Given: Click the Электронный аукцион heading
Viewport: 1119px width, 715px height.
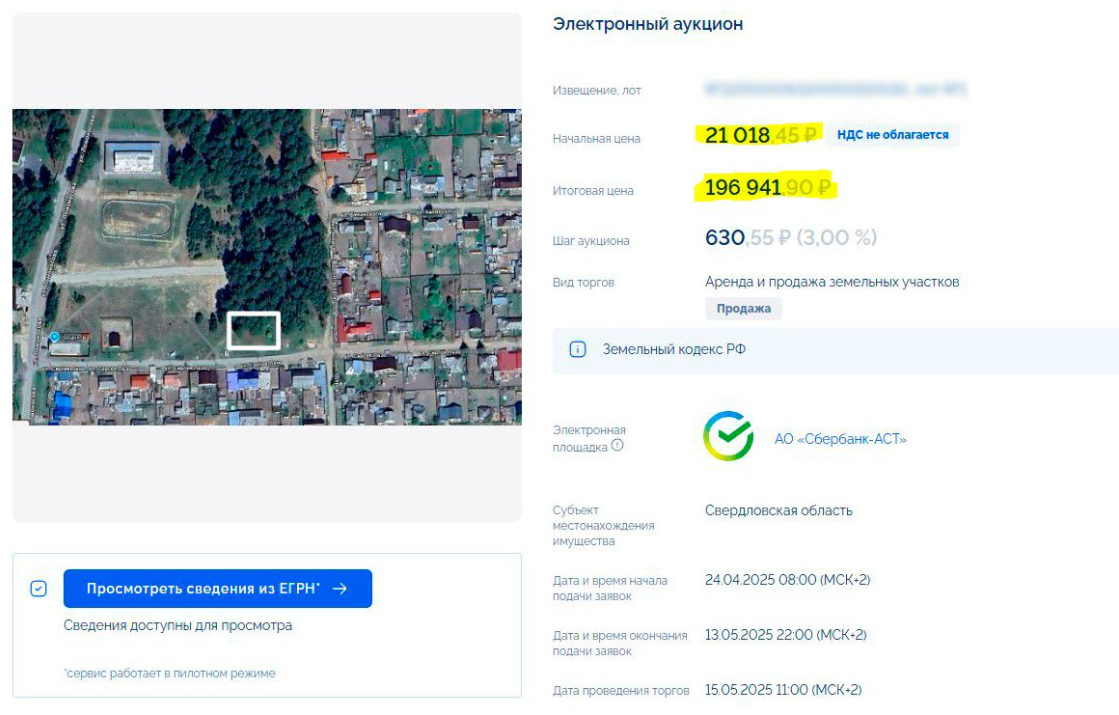Looking at the screenshot, I should point(647,24).
